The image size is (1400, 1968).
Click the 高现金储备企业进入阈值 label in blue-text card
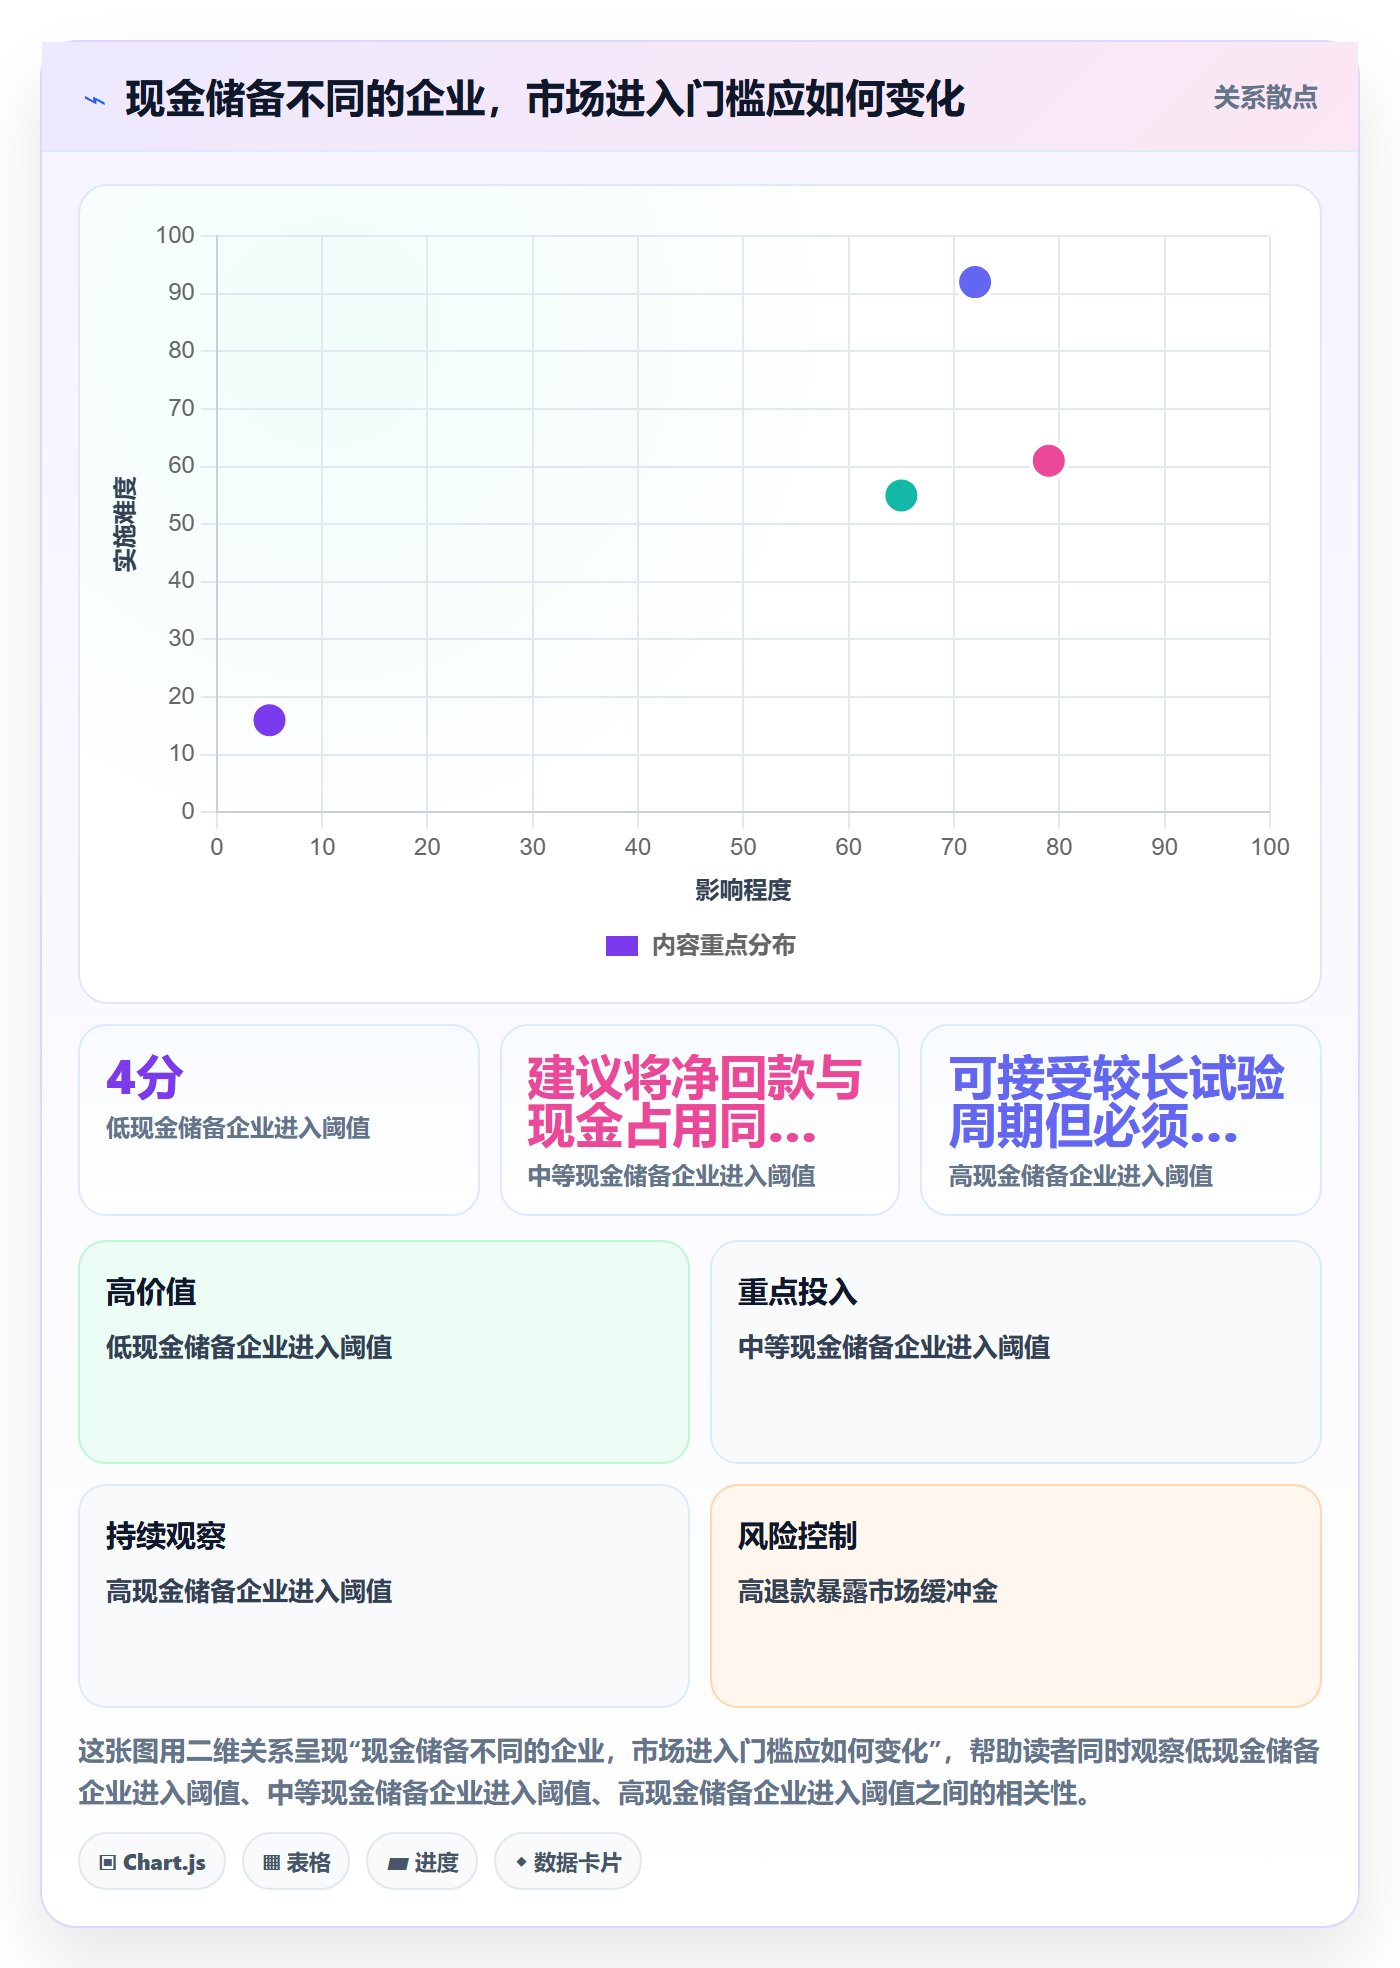1081,1176
